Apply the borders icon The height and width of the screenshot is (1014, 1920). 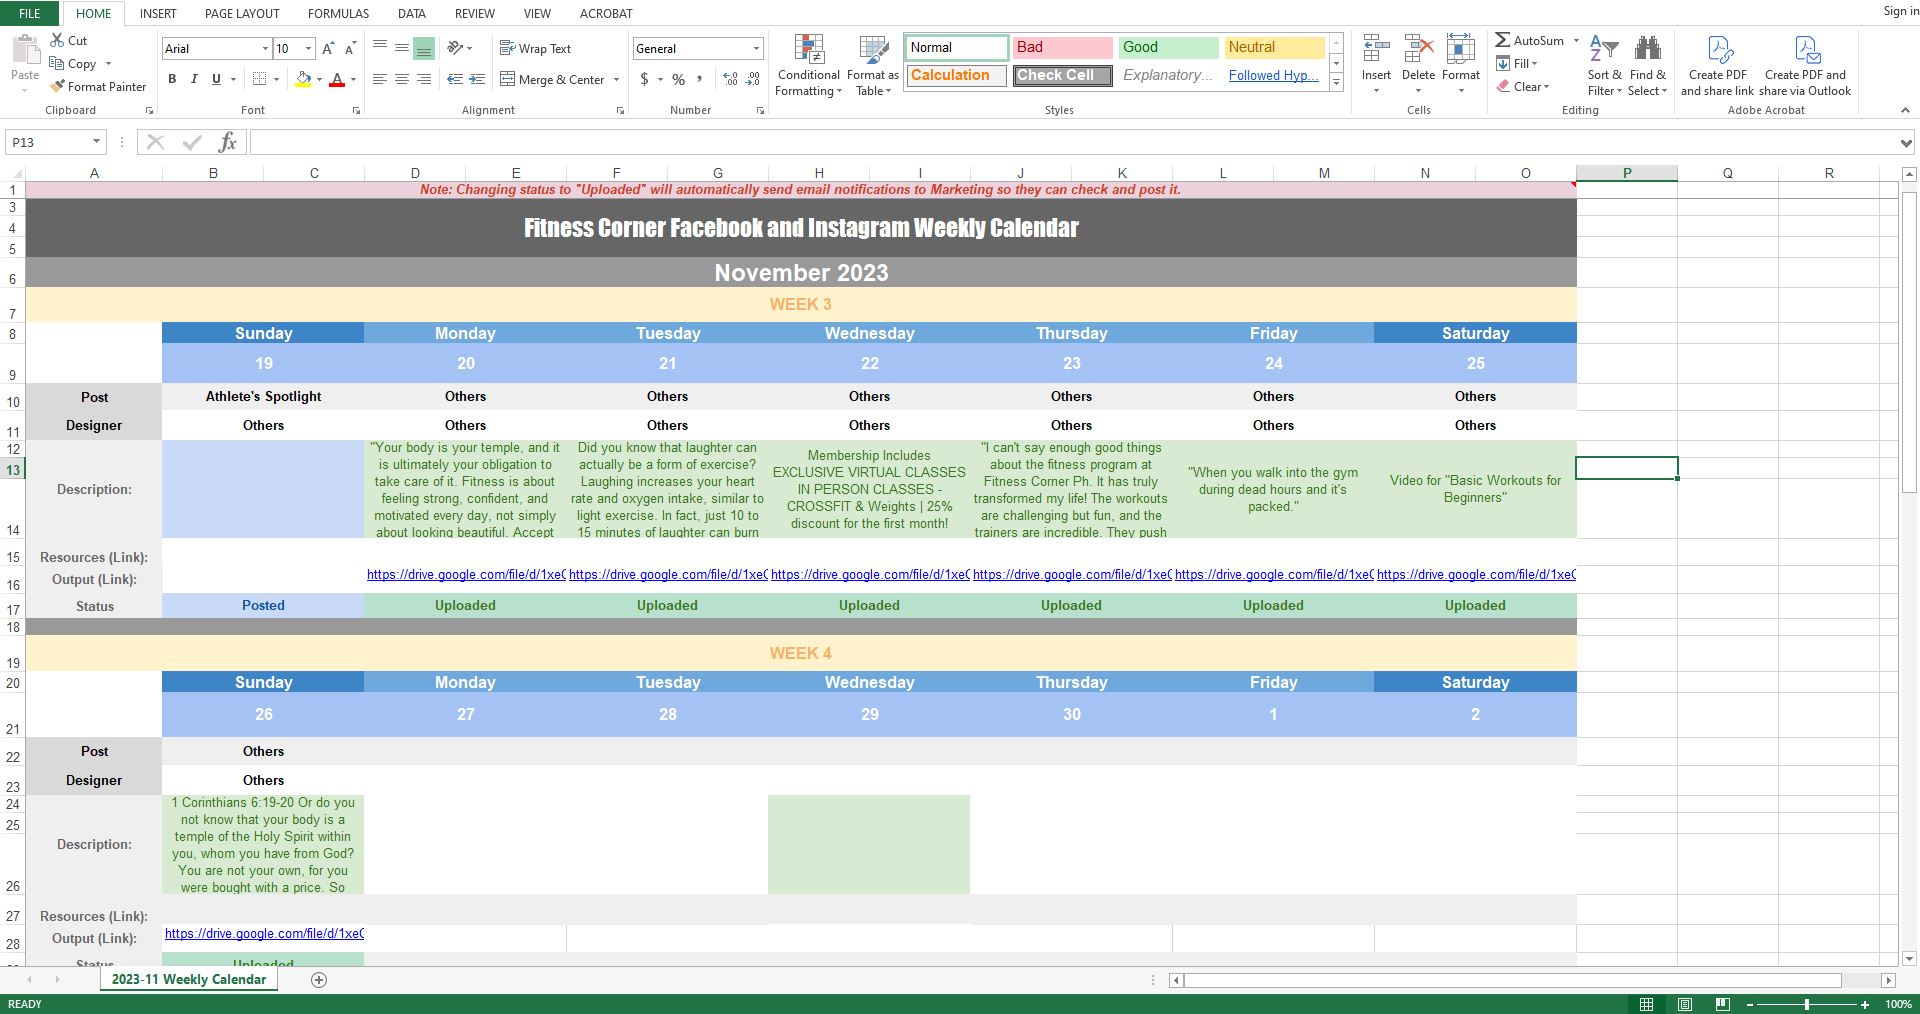[260, 79]
